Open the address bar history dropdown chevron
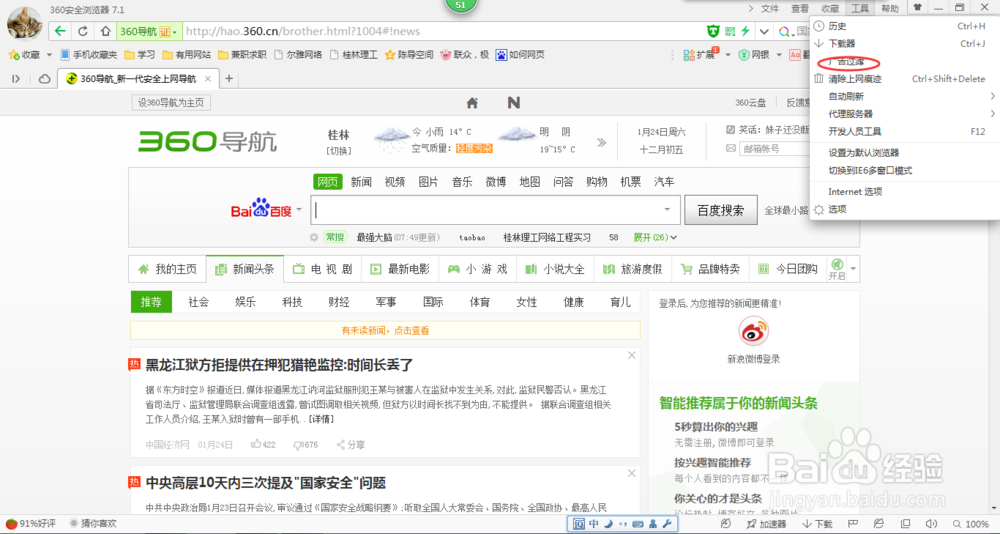 click(x=763, y=31)
